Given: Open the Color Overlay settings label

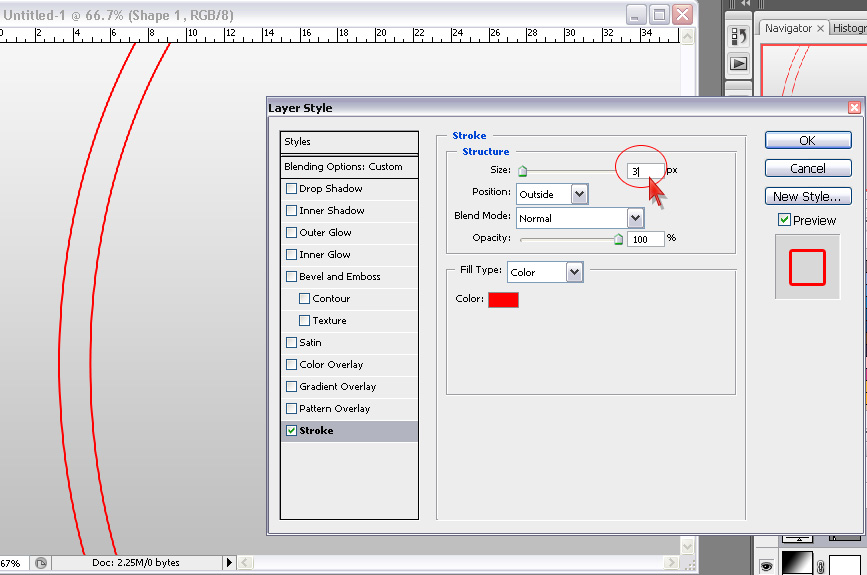Looking at the screenshot, I should pos(331,364).
